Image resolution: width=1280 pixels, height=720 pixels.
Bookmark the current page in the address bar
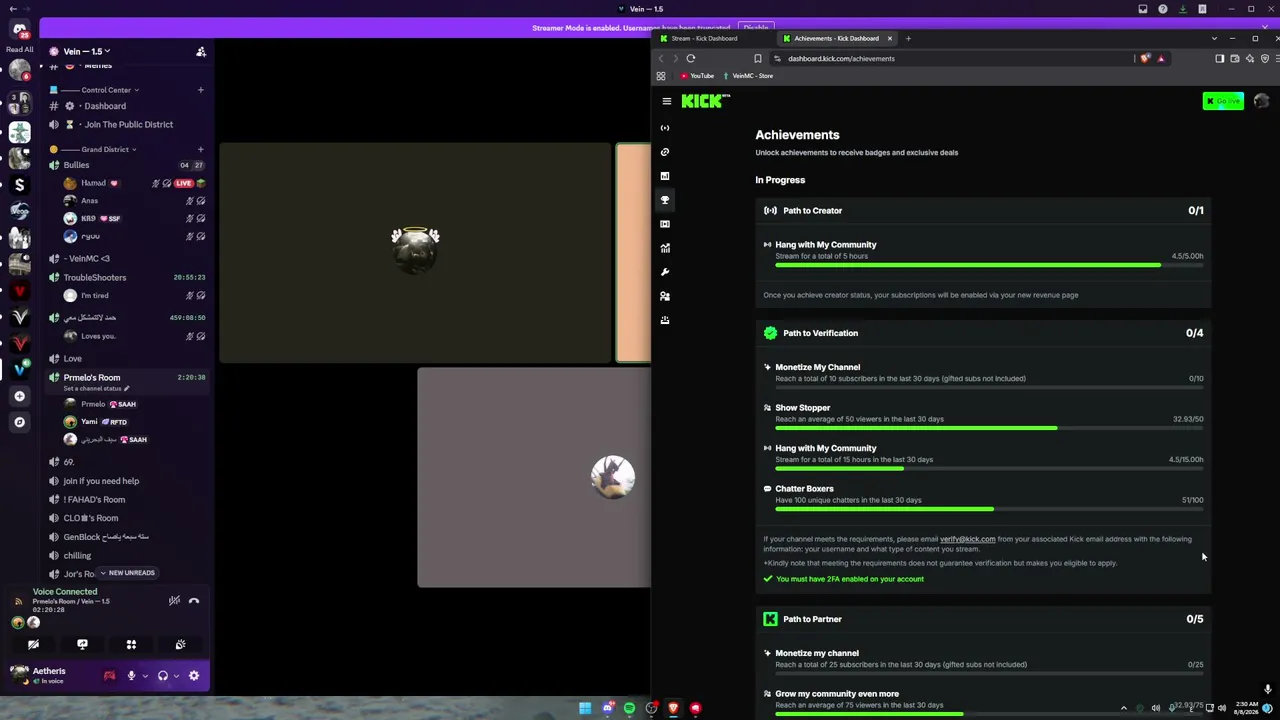(x=758, y=58)
